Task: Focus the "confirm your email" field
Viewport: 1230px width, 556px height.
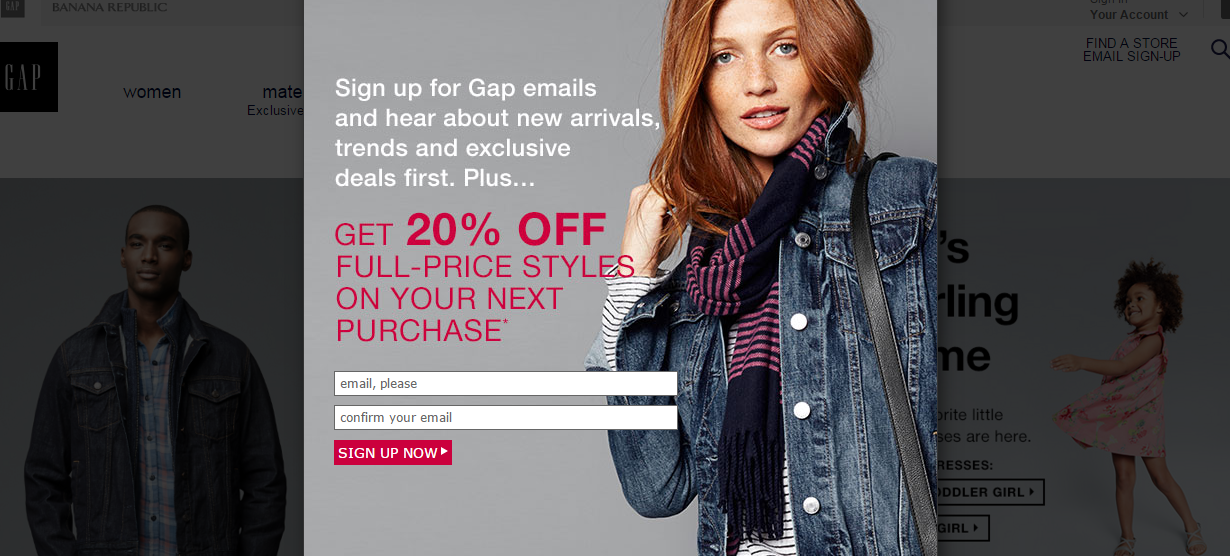Action: (506, 417)
